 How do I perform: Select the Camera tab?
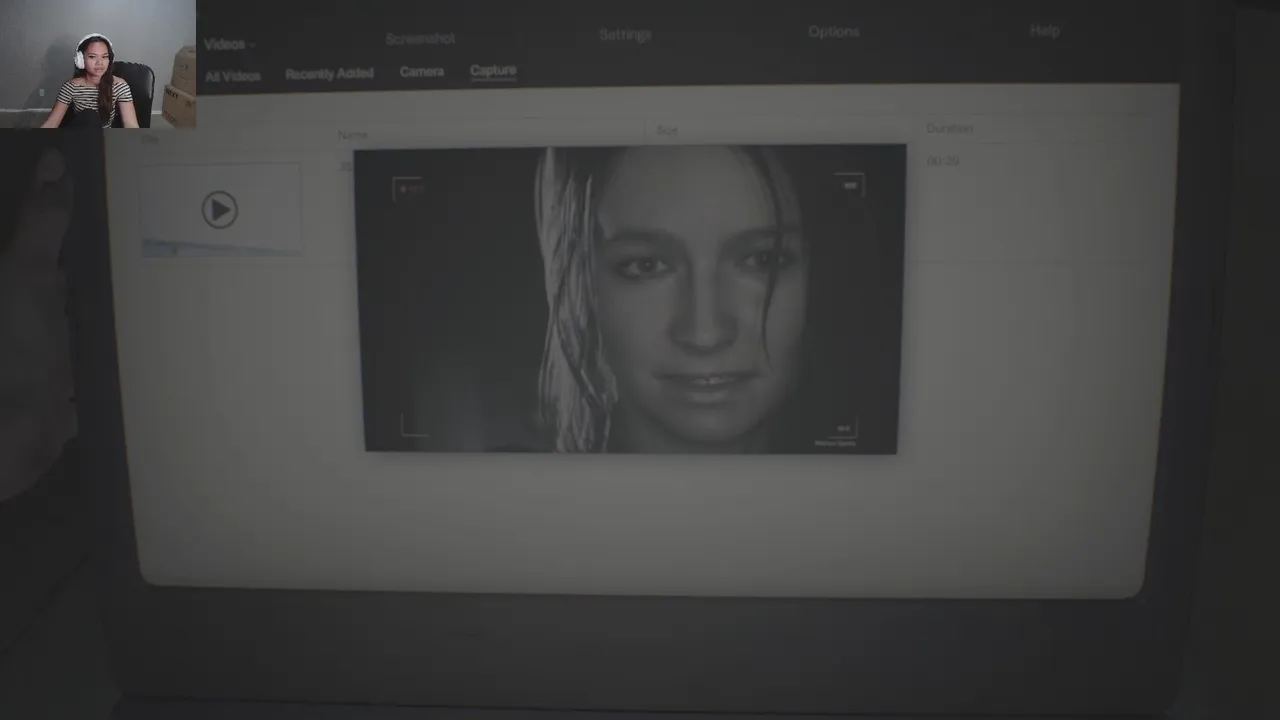coord(421,71)
